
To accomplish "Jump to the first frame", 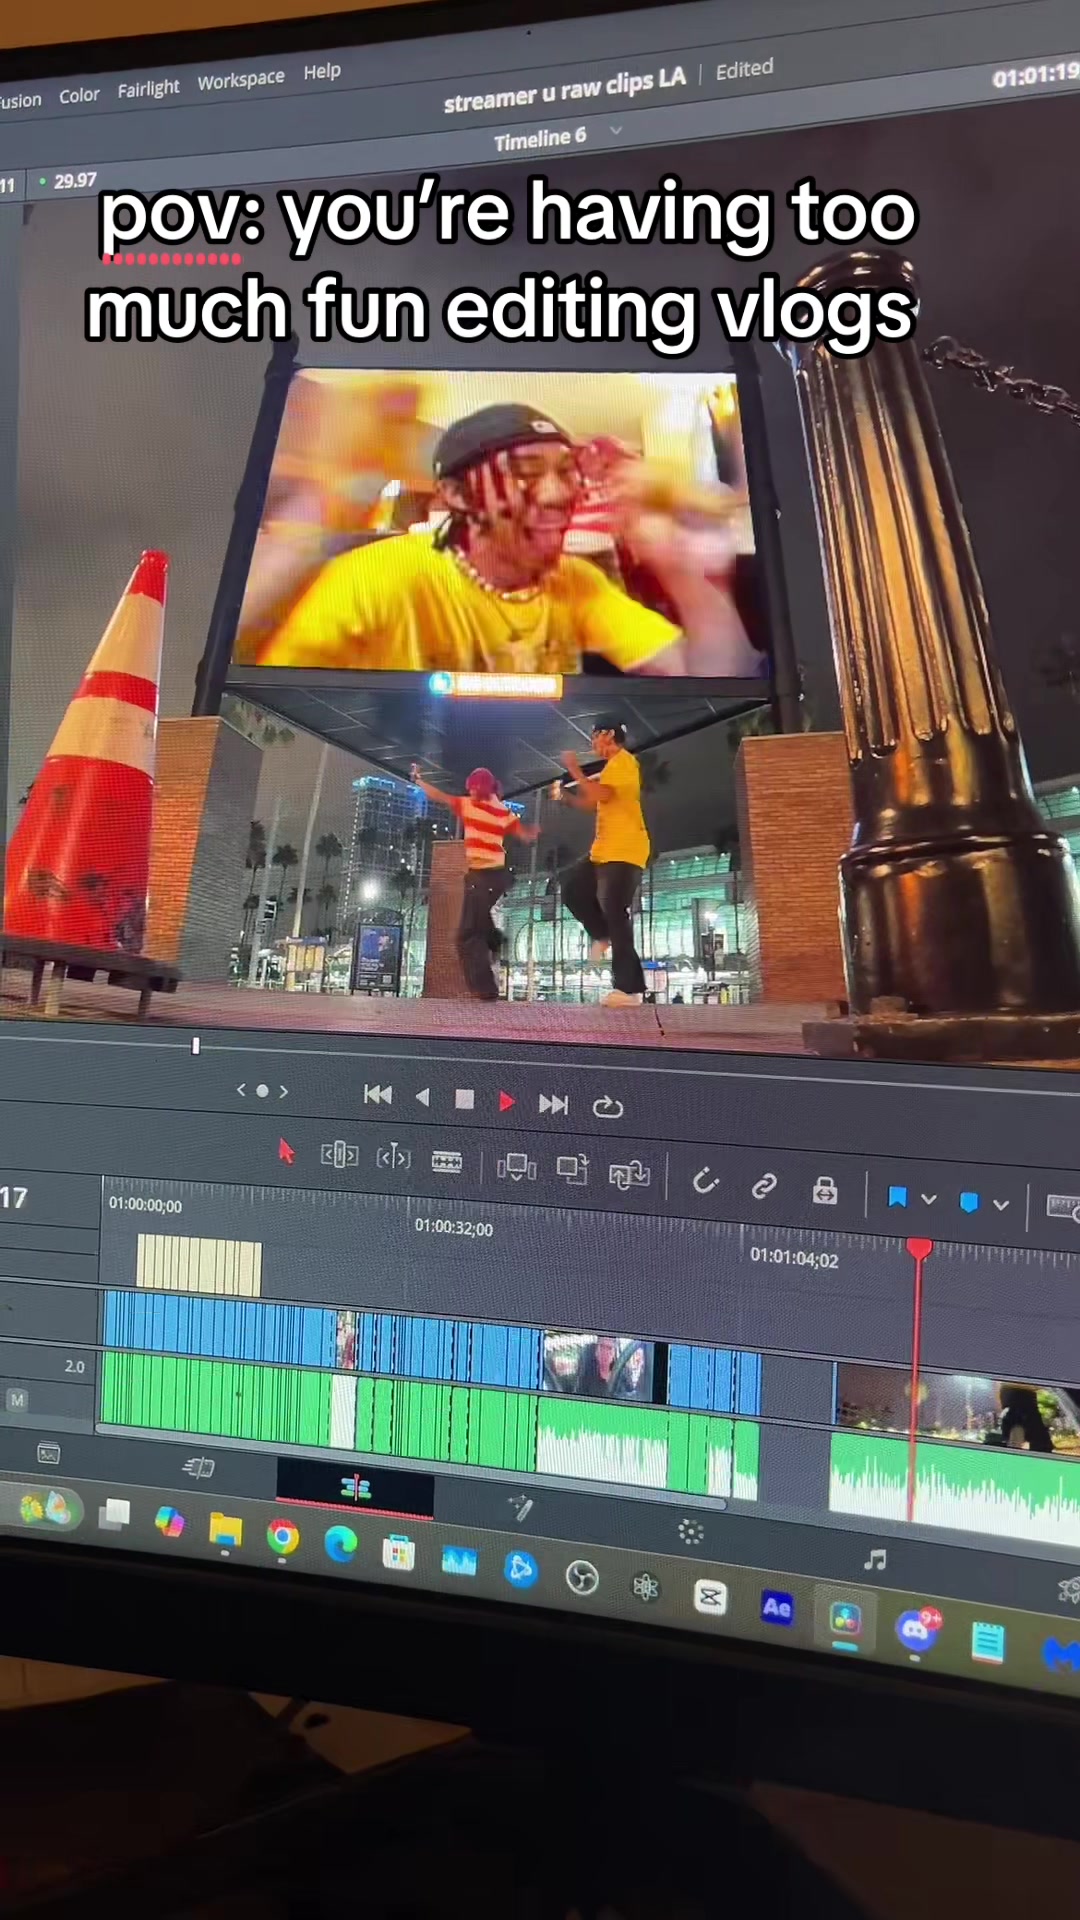I will tap(378, 1094).
